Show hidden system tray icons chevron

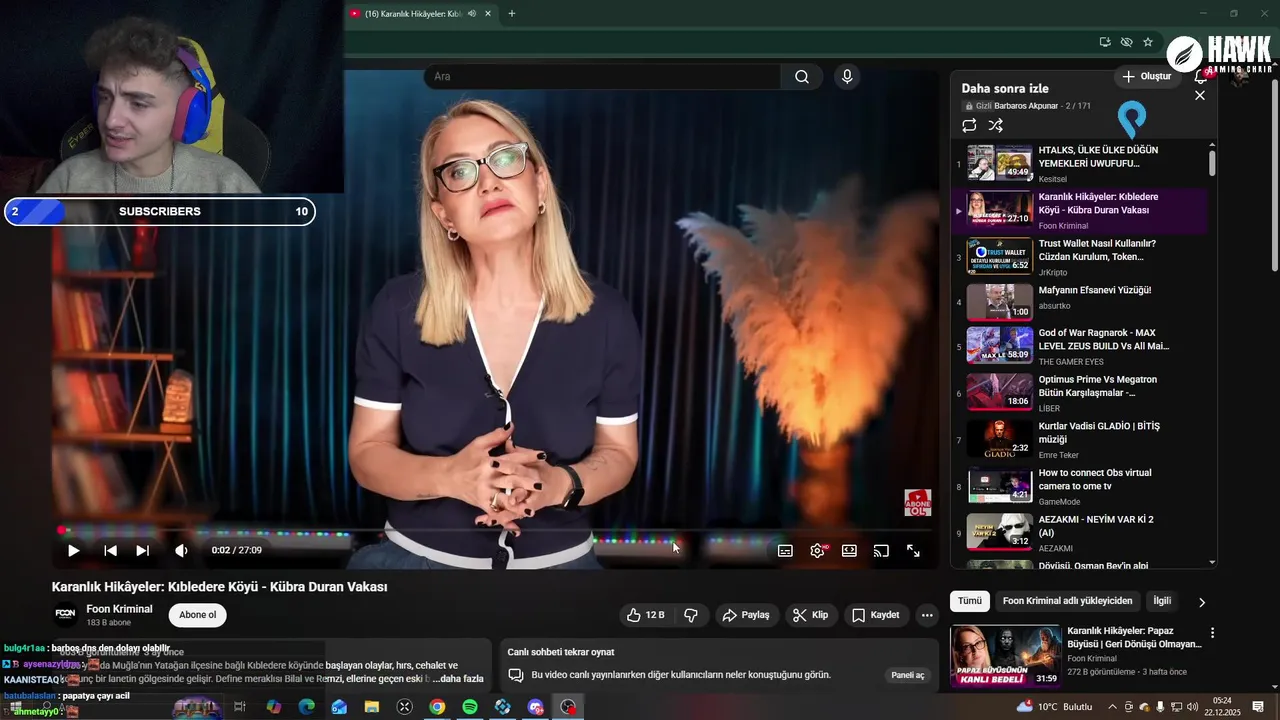click(1112, 707)
